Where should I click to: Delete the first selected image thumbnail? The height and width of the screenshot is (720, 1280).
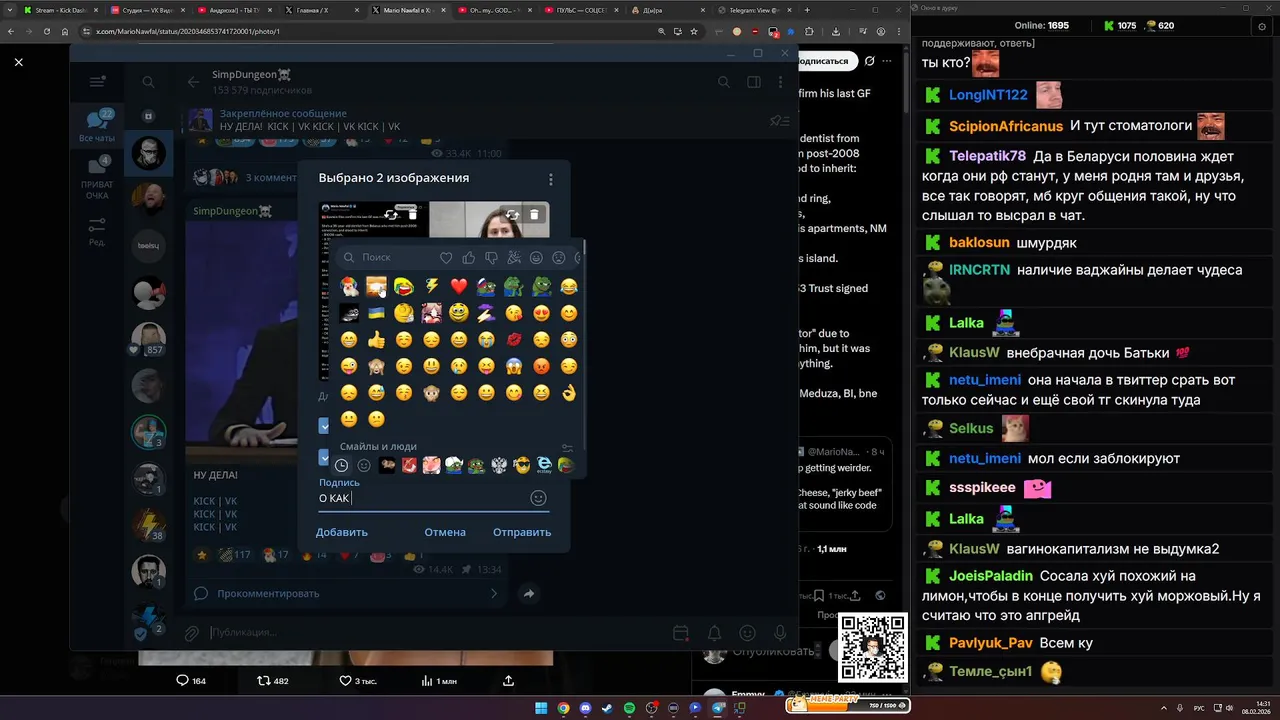413,214
